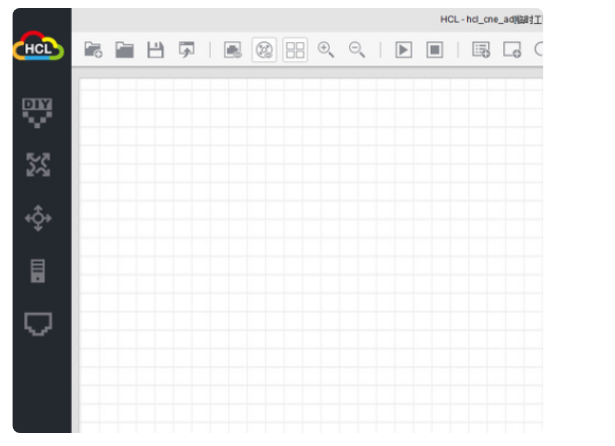The width and height of the screenshot is (615, 446).
Task: Add a text note list icon
Action: point(481,50)
